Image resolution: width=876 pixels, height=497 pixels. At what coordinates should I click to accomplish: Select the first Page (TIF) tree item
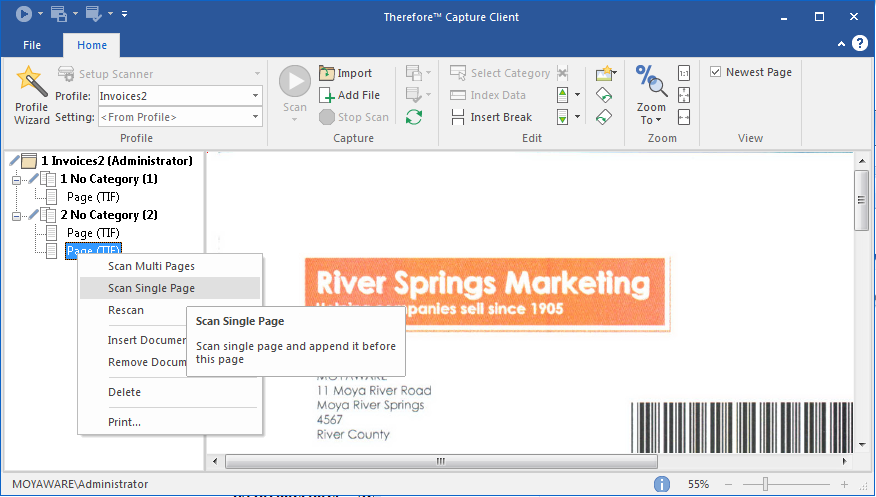click(x=93, y=197)
